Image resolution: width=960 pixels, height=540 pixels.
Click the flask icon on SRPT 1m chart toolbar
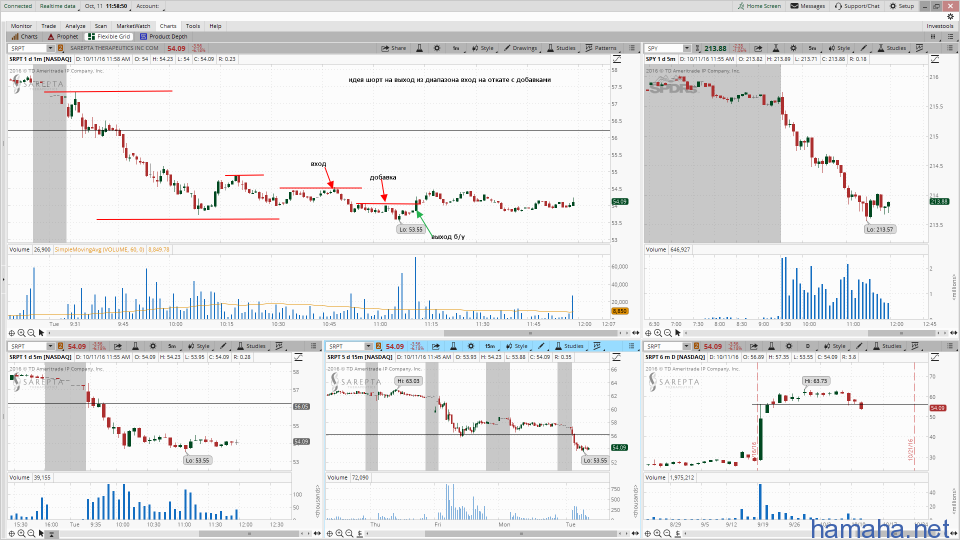(x=419, y=48)
